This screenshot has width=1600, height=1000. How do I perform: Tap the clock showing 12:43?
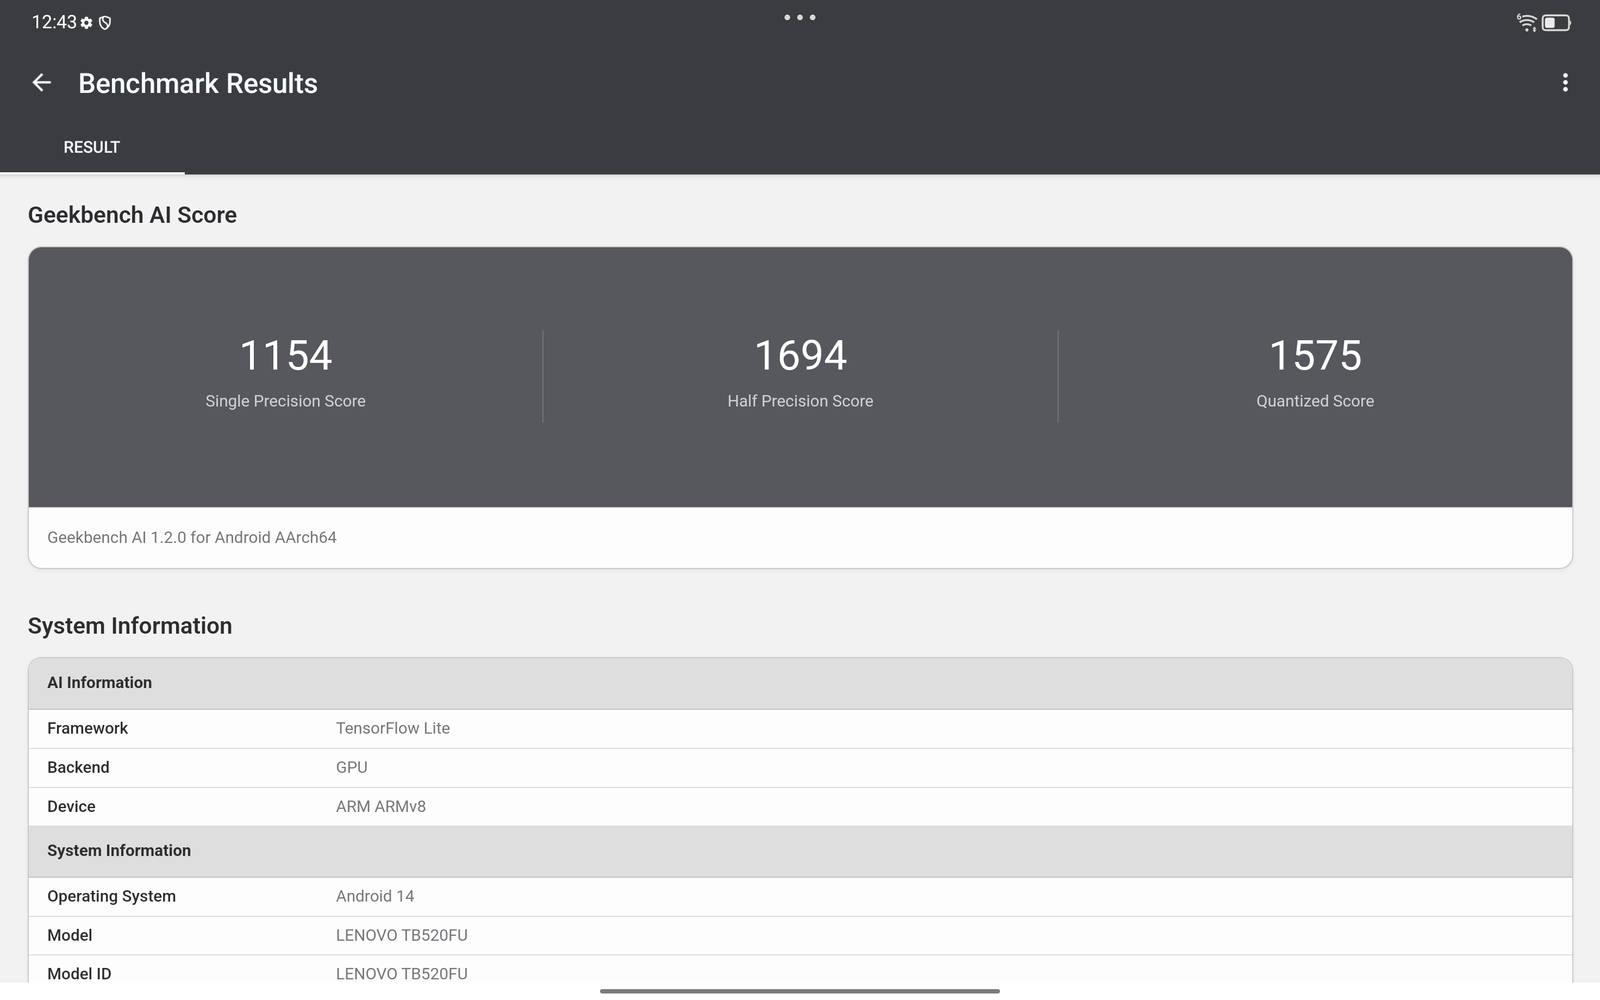(x=54, y=22)
